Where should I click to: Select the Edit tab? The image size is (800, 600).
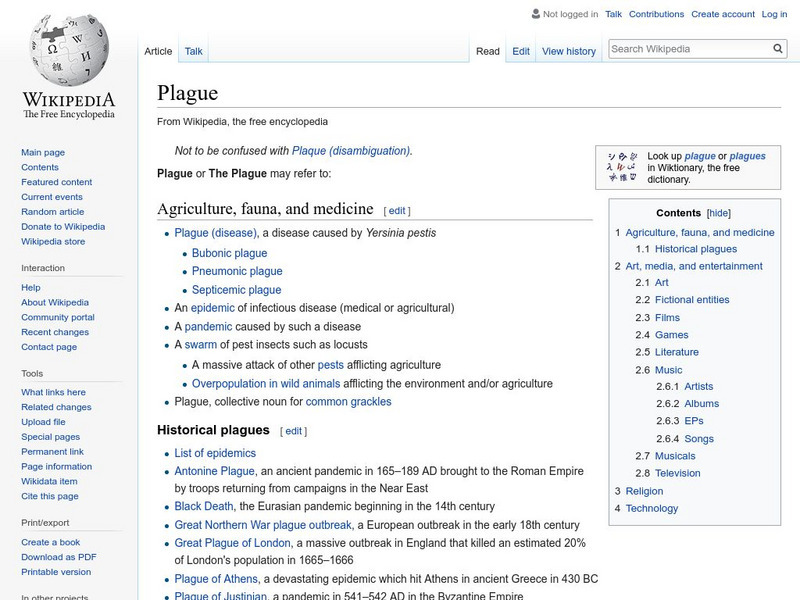(521, 50)
